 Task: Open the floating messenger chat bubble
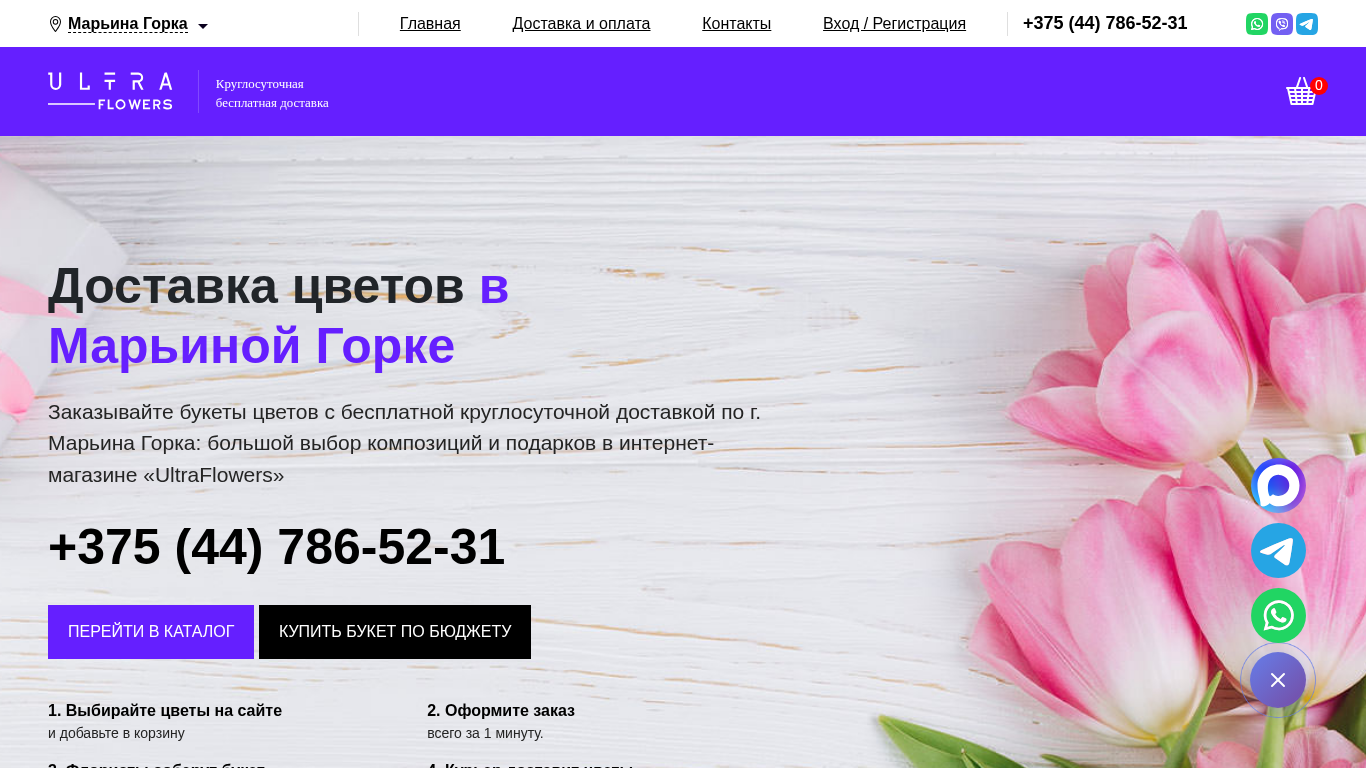tap(1278, 486)
